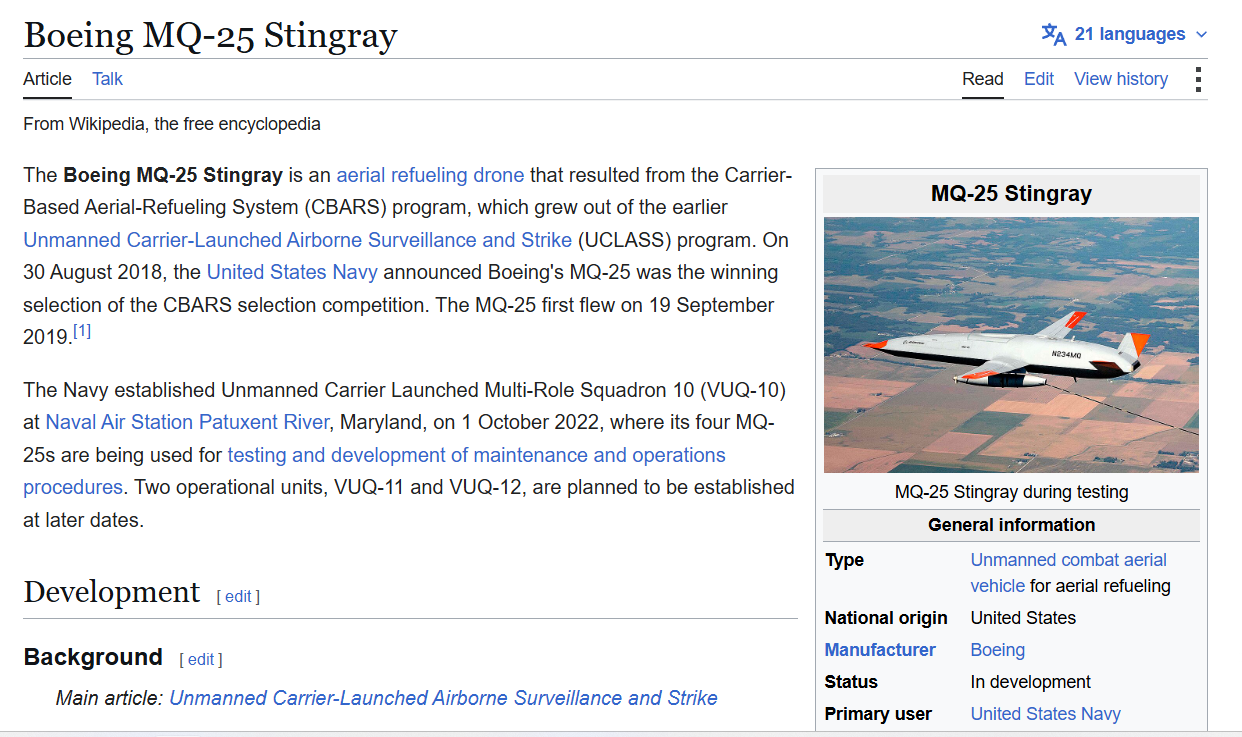Image resolution: width=1242 pixels, height=737 pixels.
Task: Select the Primary user label
Action: (x=878, y=714)
